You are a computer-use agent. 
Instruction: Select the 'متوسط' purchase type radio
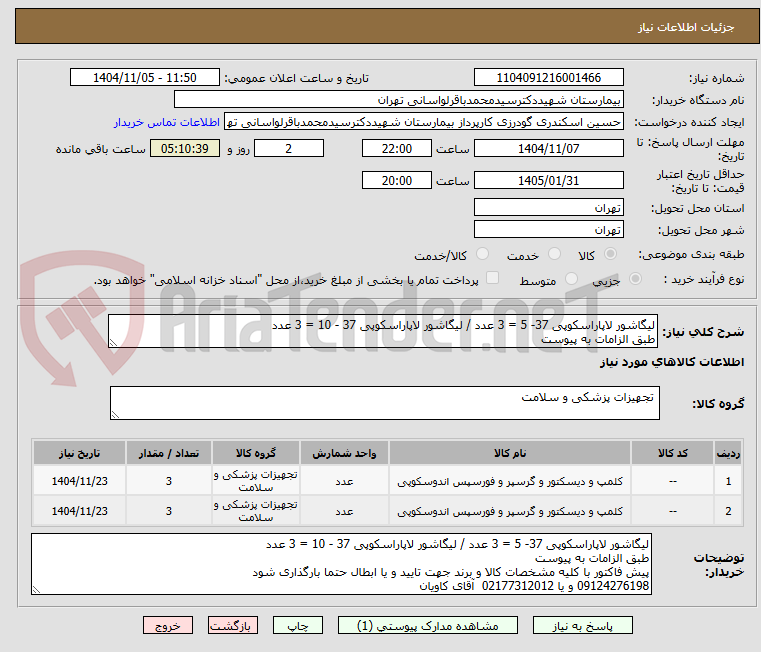pyautogui.click(x=572, y=279)
